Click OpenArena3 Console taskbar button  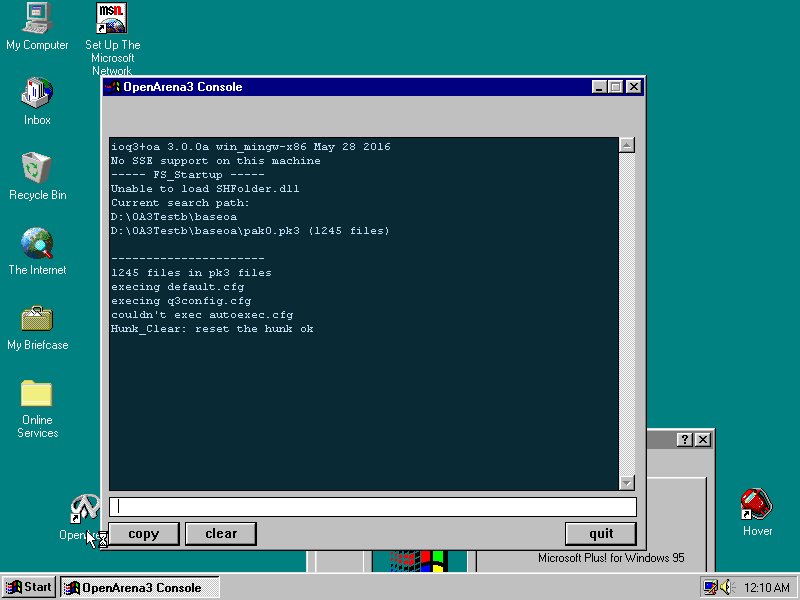140,587
